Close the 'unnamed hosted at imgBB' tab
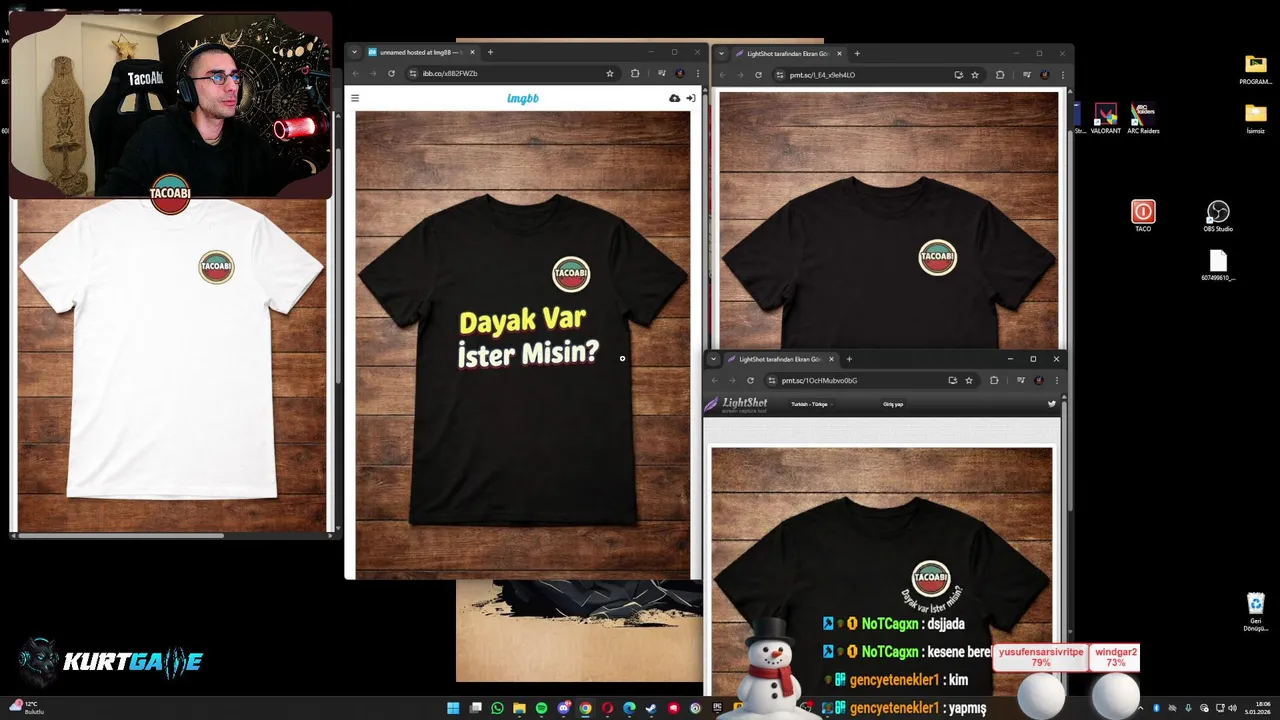This screenshot has width=1280, height=720. pos(472,52)
